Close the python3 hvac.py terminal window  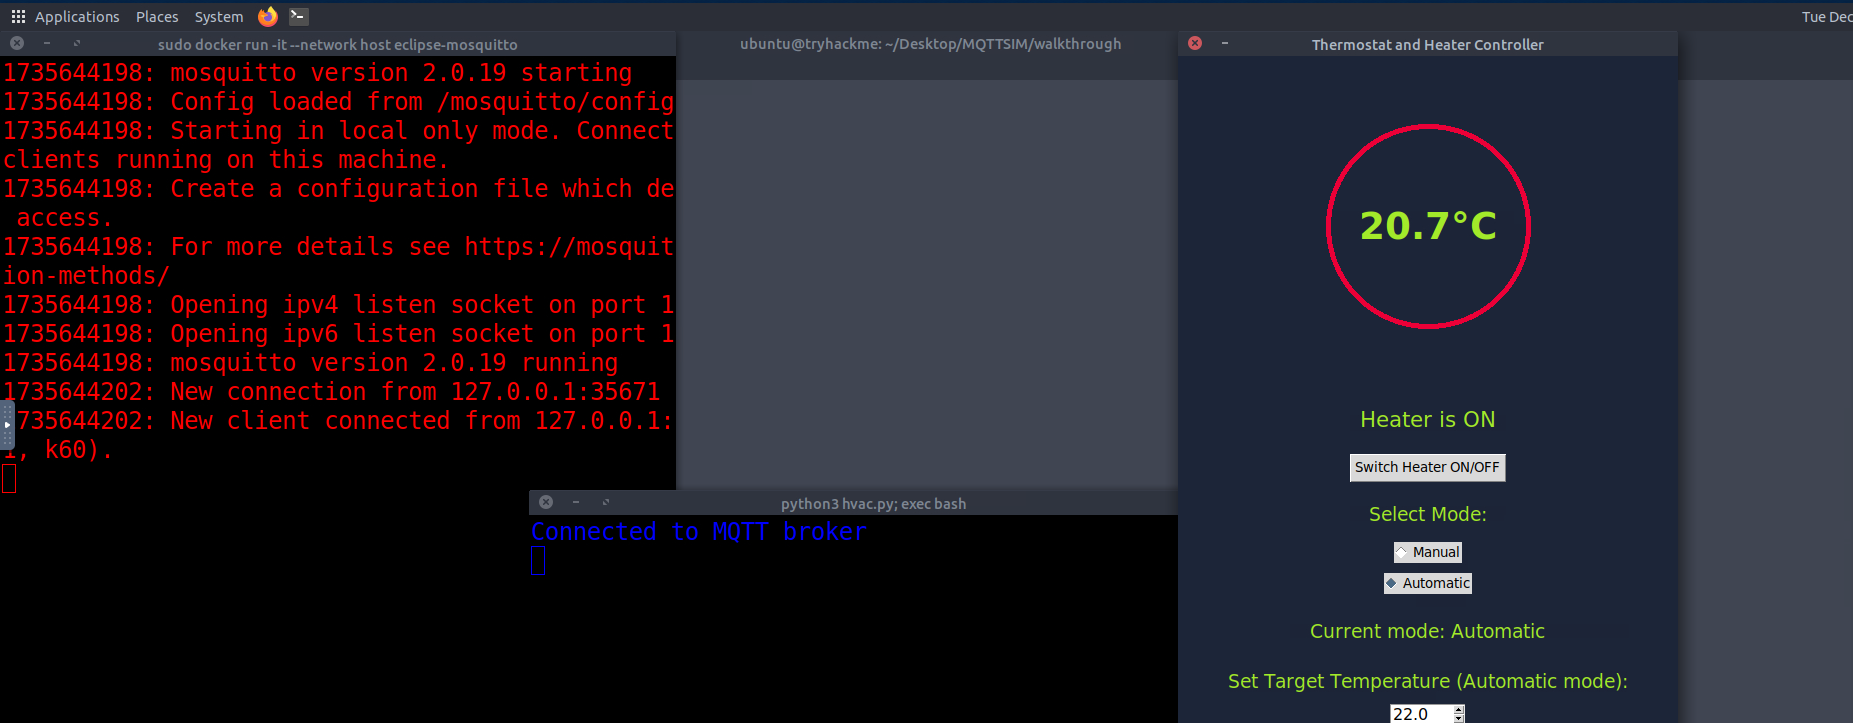[x=546, y=502]
